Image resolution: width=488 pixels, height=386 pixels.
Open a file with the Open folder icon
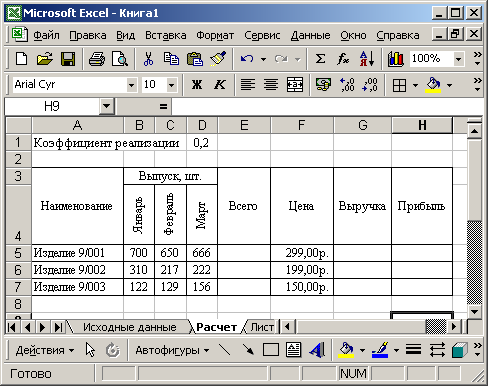point(45,59)
